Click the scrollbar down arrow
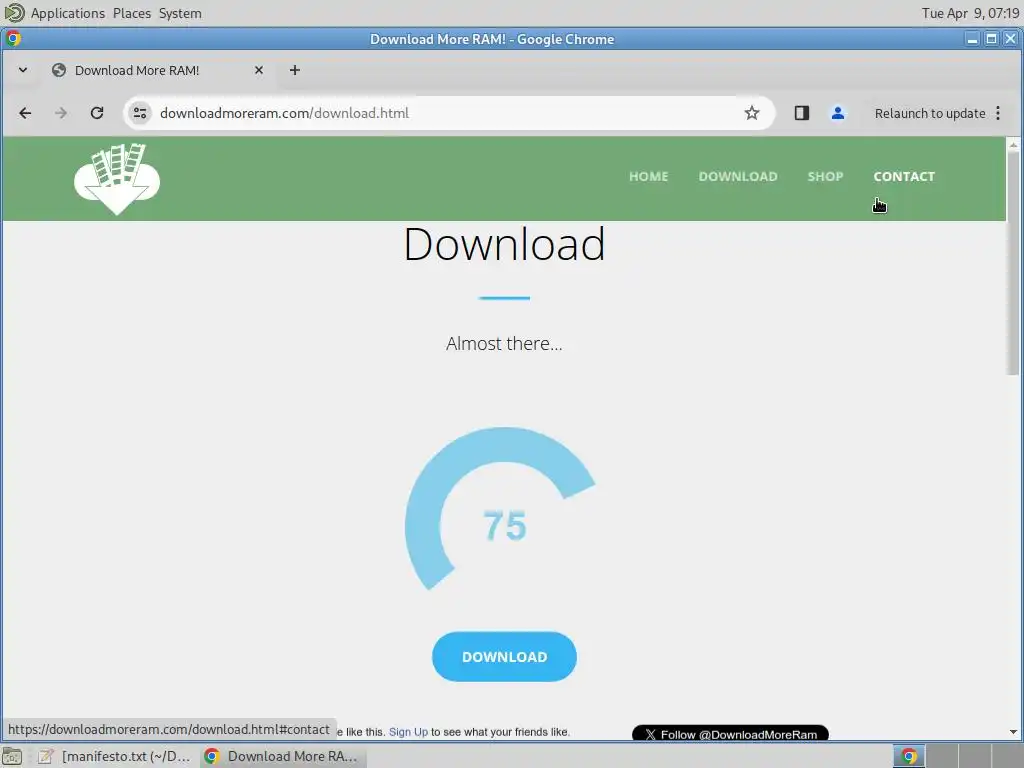Viewport: 1024px width, 768px height. coord(1013,732)
